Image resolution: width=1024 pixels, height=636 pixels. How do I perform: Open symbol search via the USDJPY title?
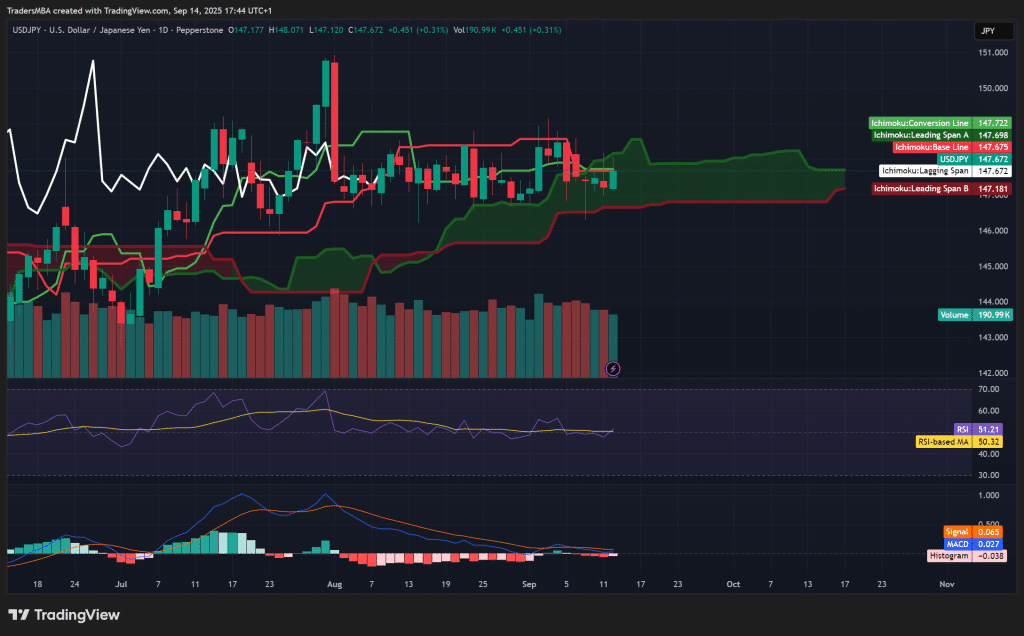(x=28, y=30)
